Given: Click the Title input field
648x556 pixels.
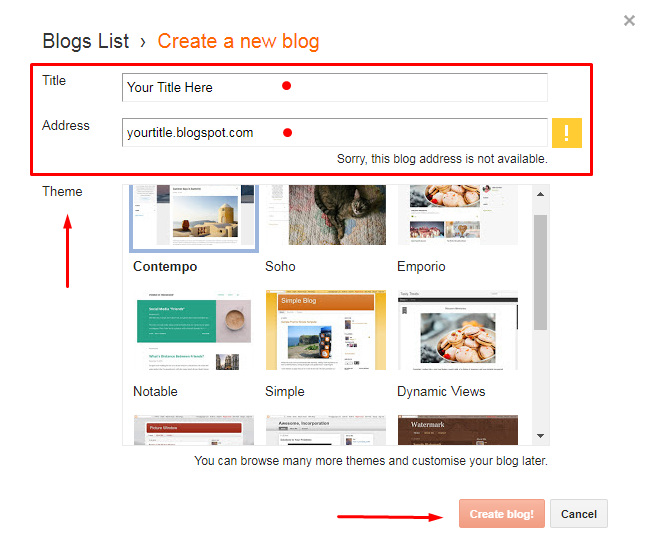Looking at the screenshot, I should point(335,87).
